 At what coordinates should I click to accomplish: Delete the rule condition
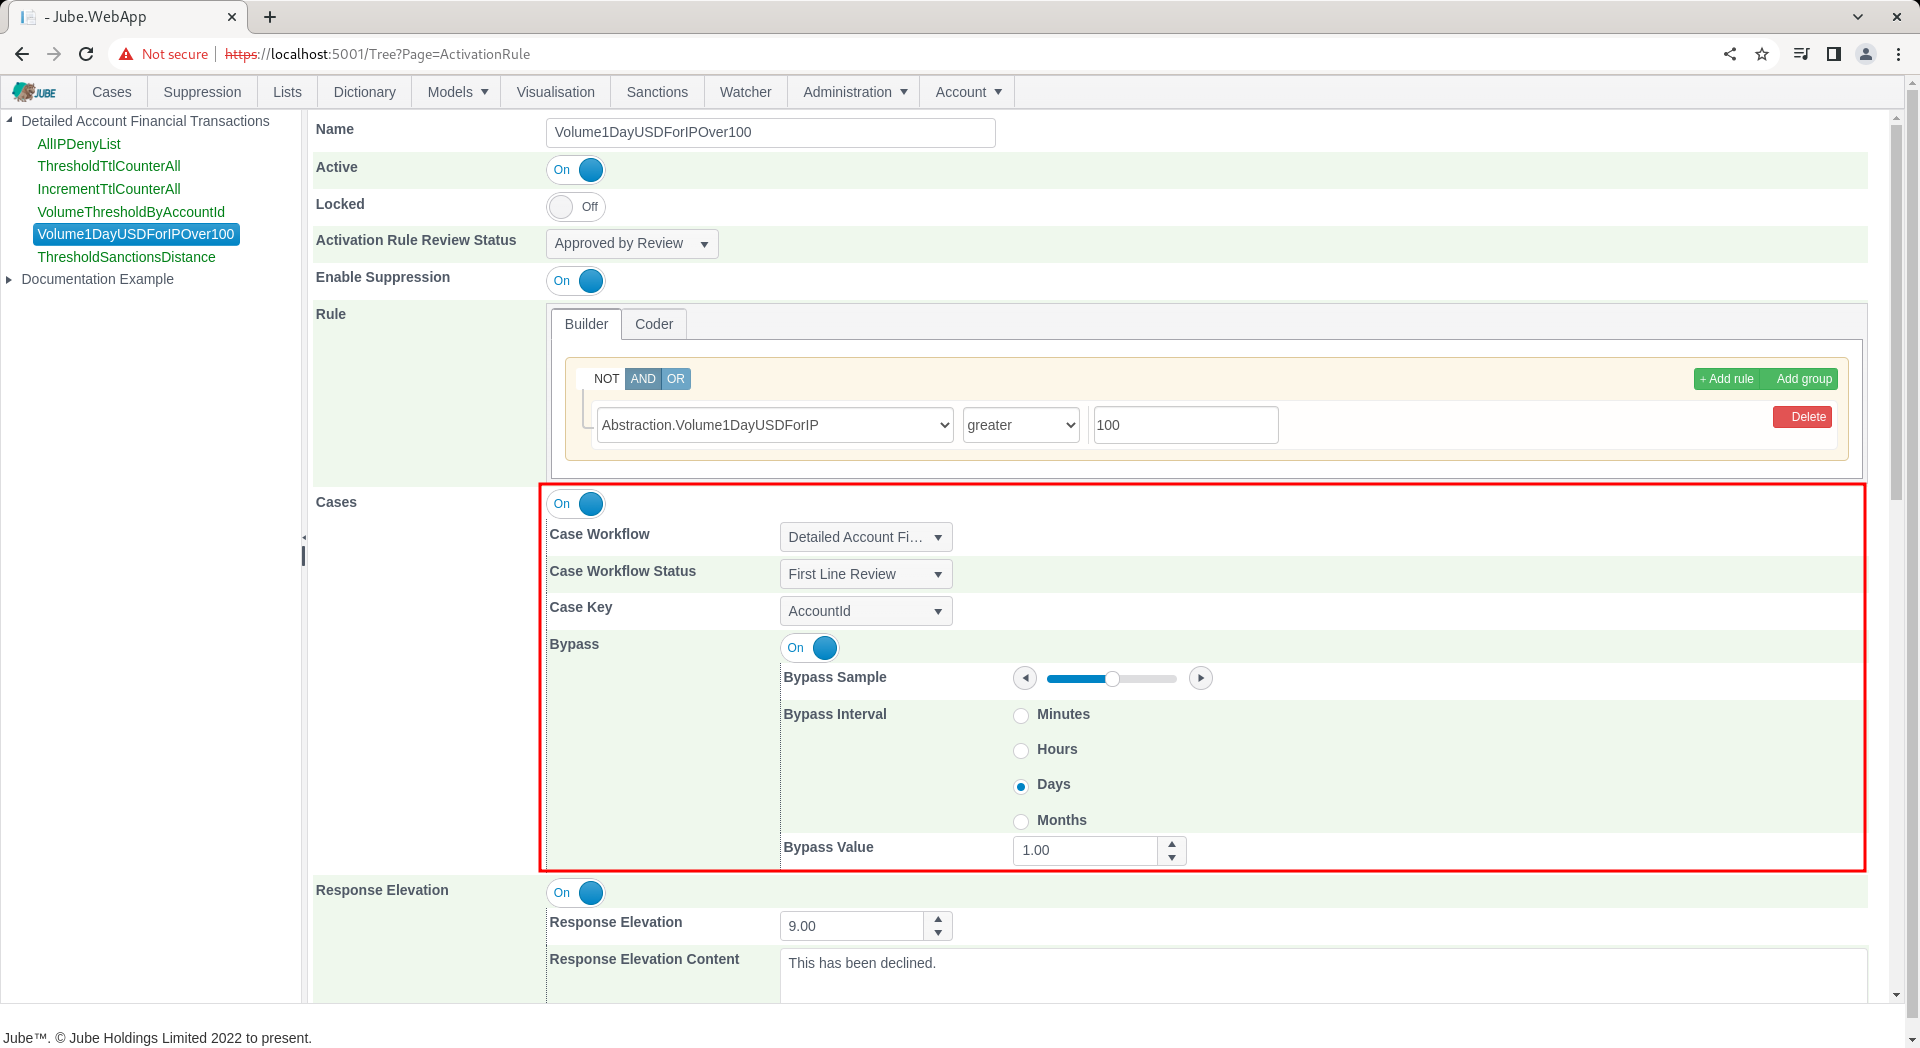click(x=1802, y=417)
